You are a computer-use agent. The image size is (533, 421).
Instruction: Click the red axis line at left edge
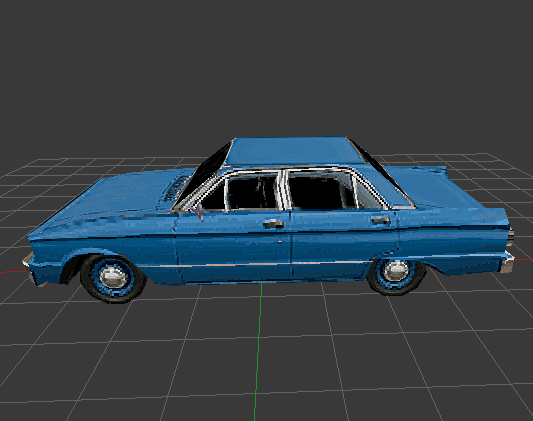click(x=13, y=271)
